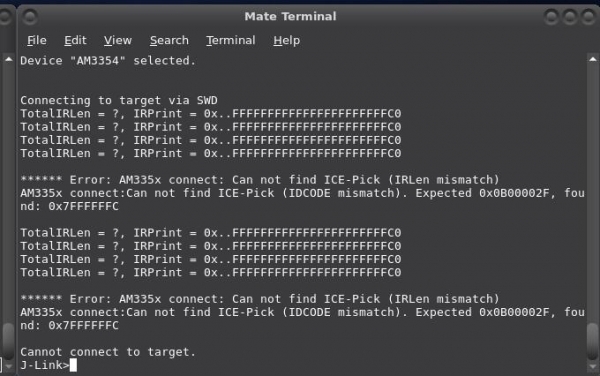Click the window menu button left of the title
The width and height of the screenshot is (600, 376).
(x=29, y=16)
